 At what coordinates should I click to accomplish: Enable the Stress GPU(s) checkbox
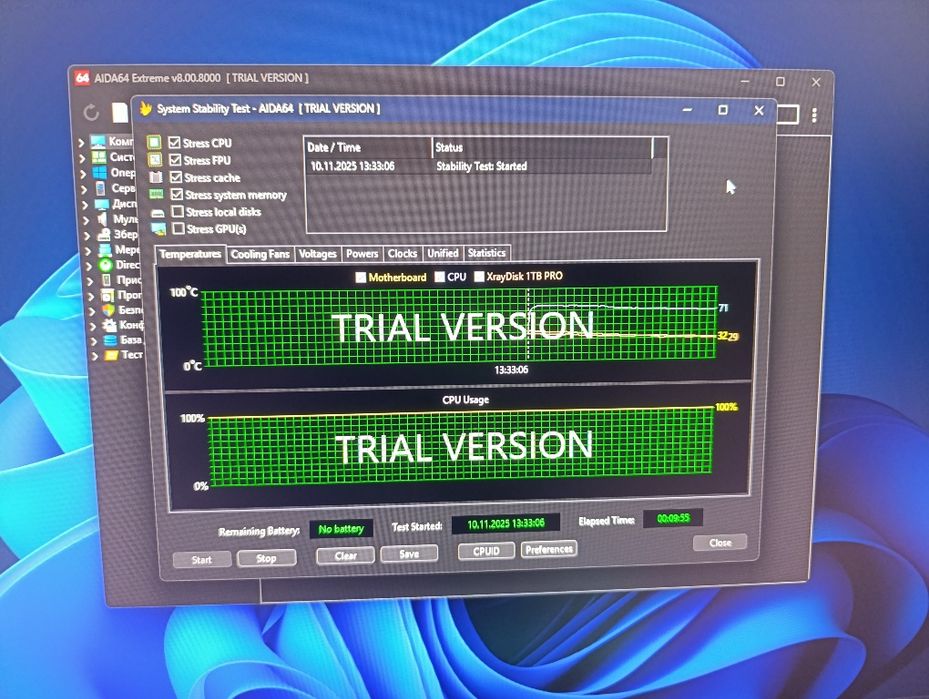pyautogui.click(x=179, y=229)
